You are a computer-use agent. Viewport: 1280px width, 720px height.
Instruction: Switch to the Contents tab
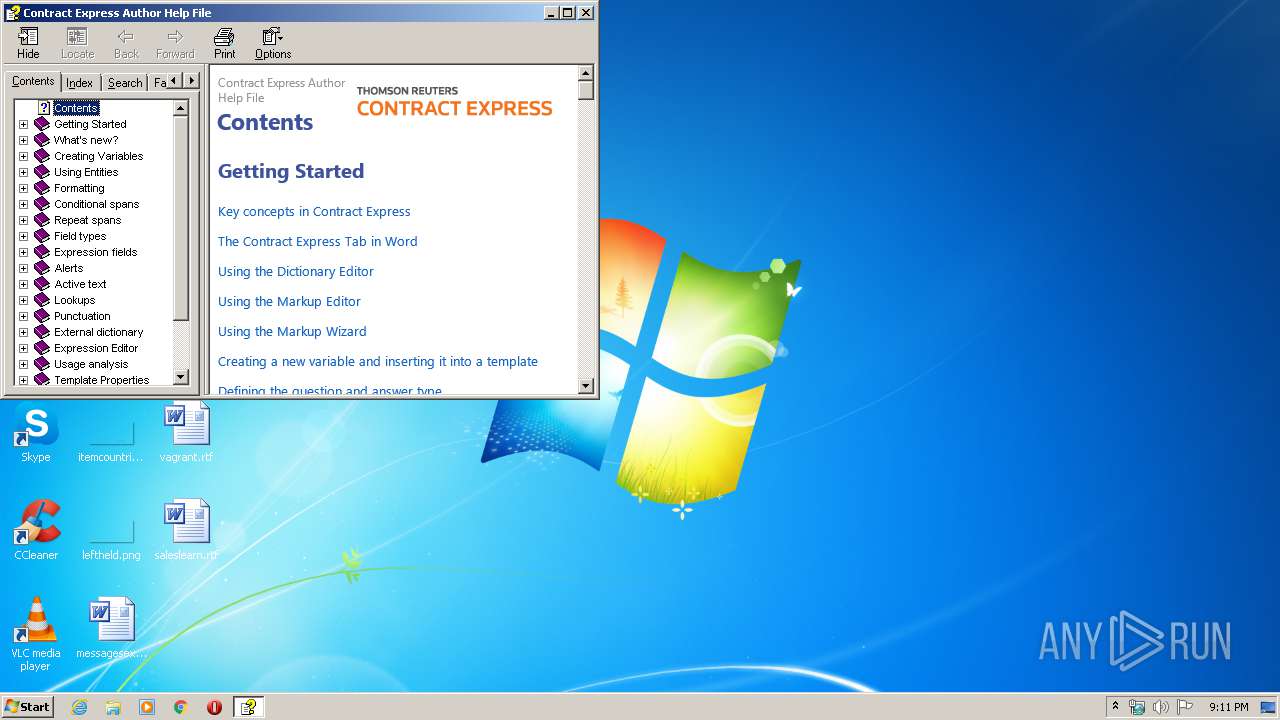33,82
